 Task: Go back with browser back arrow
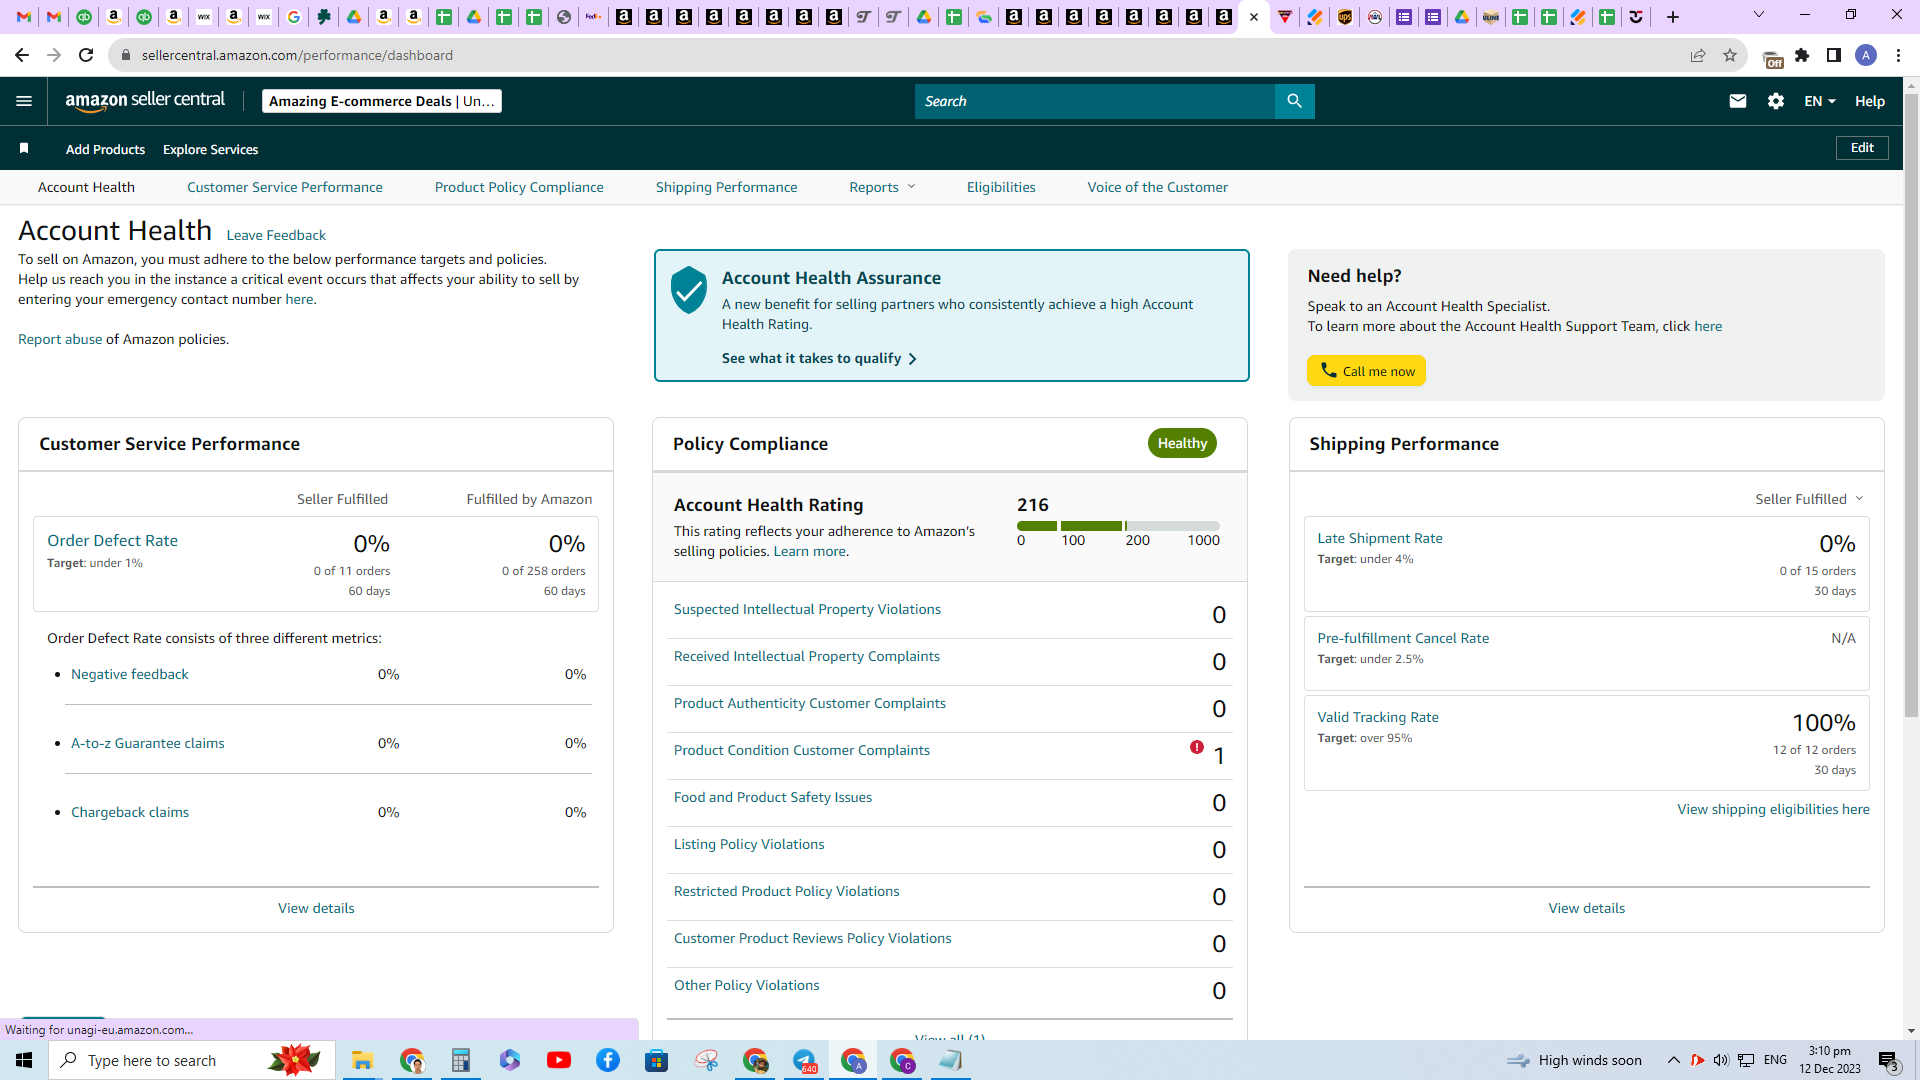[22, 55]
